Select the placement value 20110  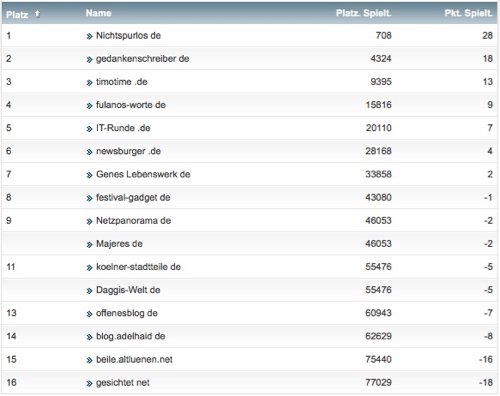(379, 128)
